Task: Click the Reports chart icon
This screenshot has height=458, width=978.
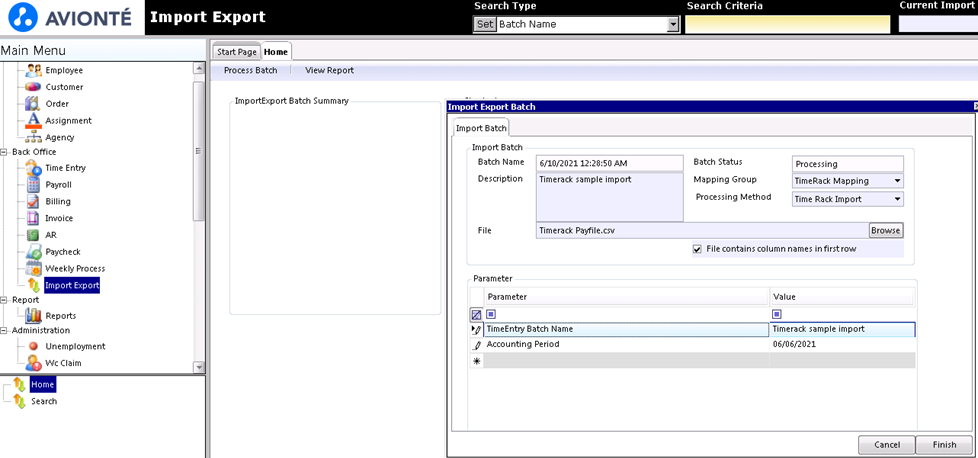Action: click(34, 316)
